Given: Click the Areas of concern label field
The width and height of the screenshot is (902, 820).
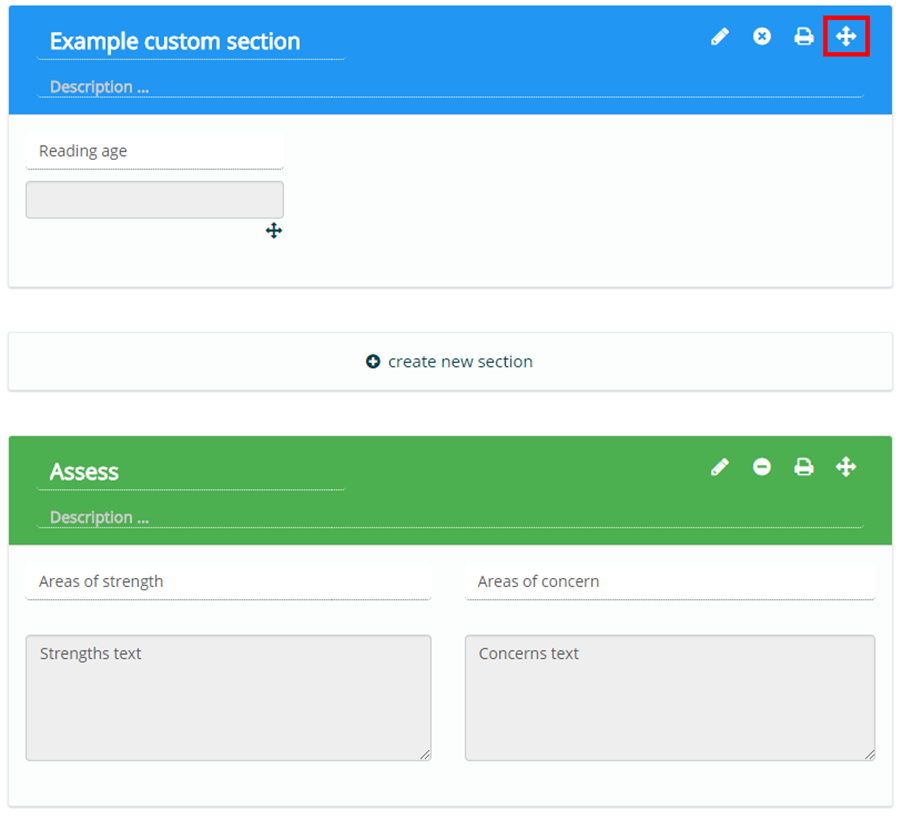Looking at the screenshot, I should click(669, 581).
